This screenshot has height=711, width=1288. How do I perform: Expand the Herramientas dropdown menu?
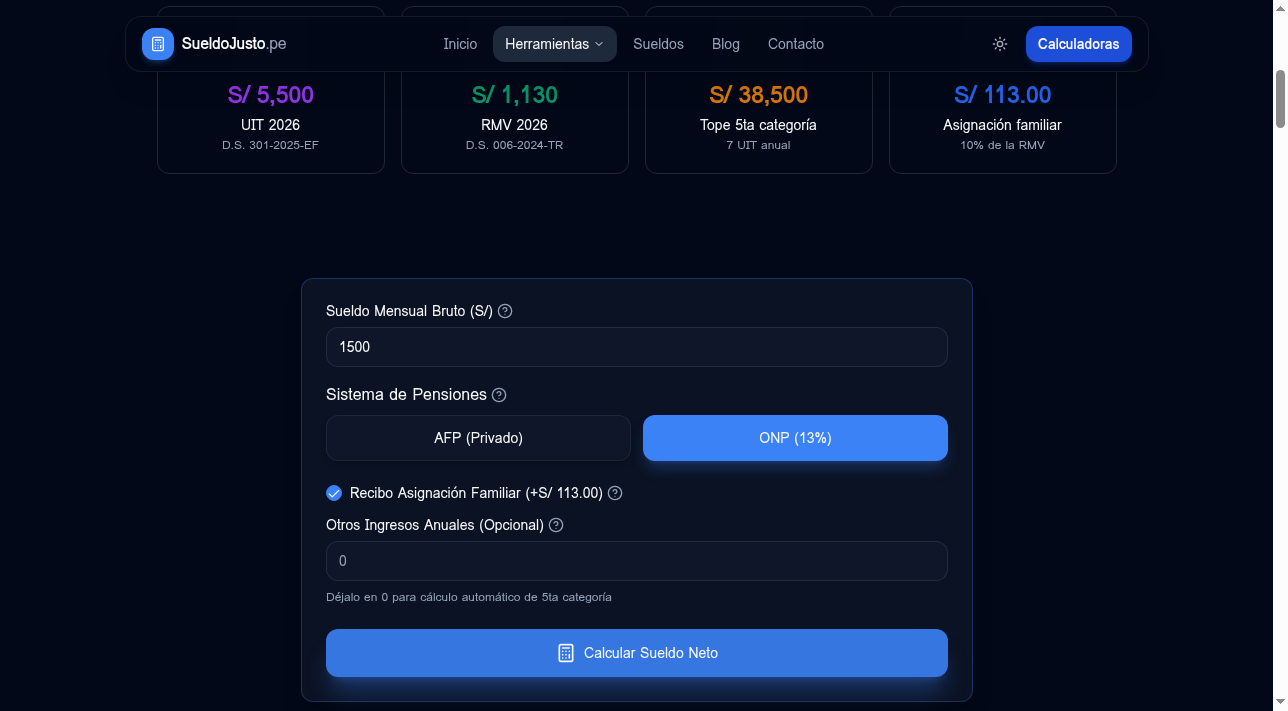point(555,44)
